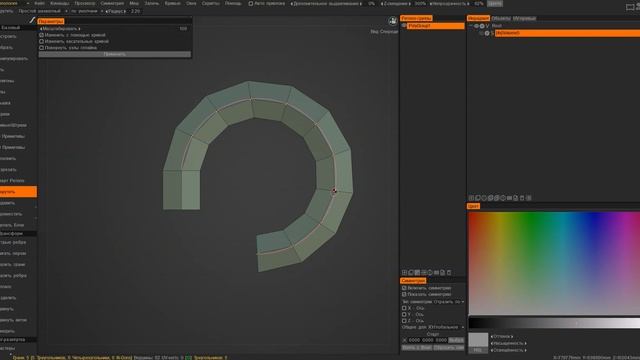Toggle the X - Ось checkbox

pyautogui.click(x=404, y=308)
